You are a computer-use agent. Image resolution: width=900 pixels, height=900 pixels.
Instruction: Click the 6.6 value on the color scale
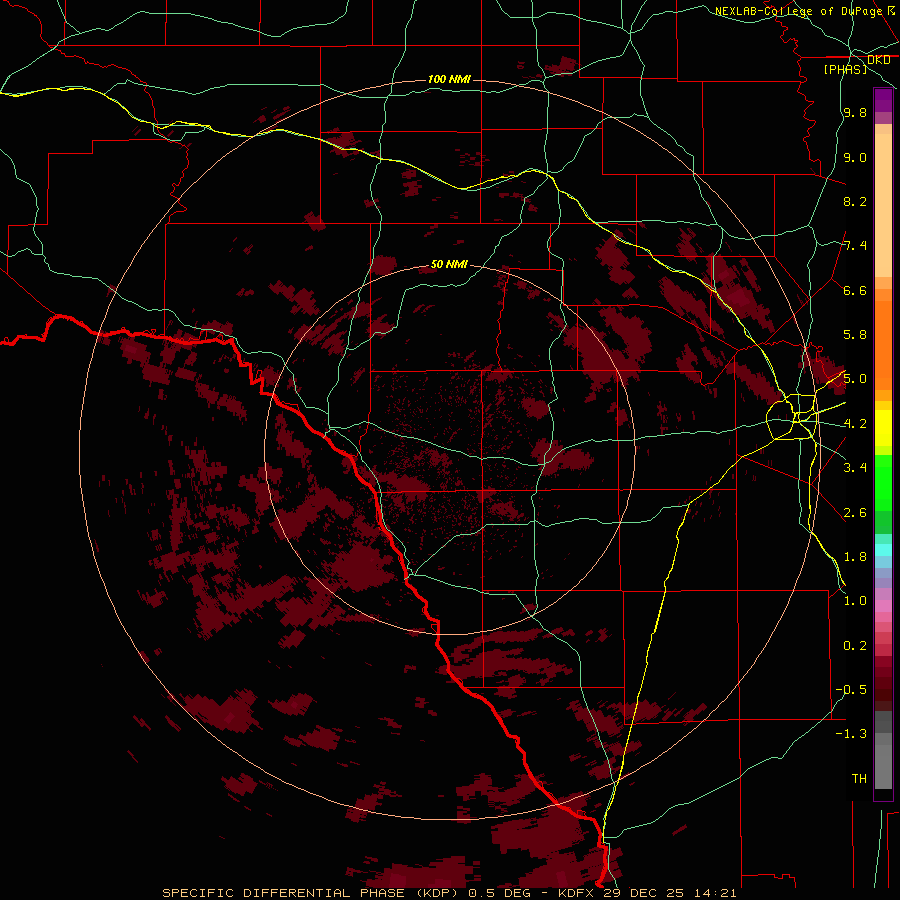click(x=855, y=290)
